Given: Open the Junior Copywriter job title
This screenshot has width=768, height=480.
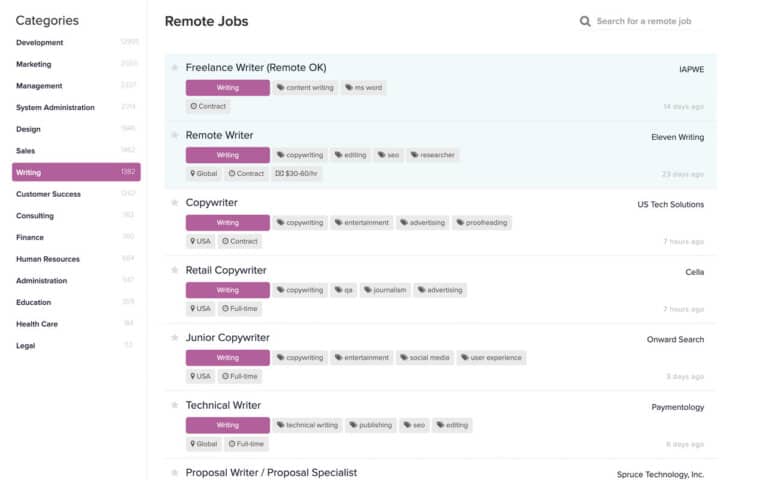Looking at the screenshot, I should pos(227,338).
